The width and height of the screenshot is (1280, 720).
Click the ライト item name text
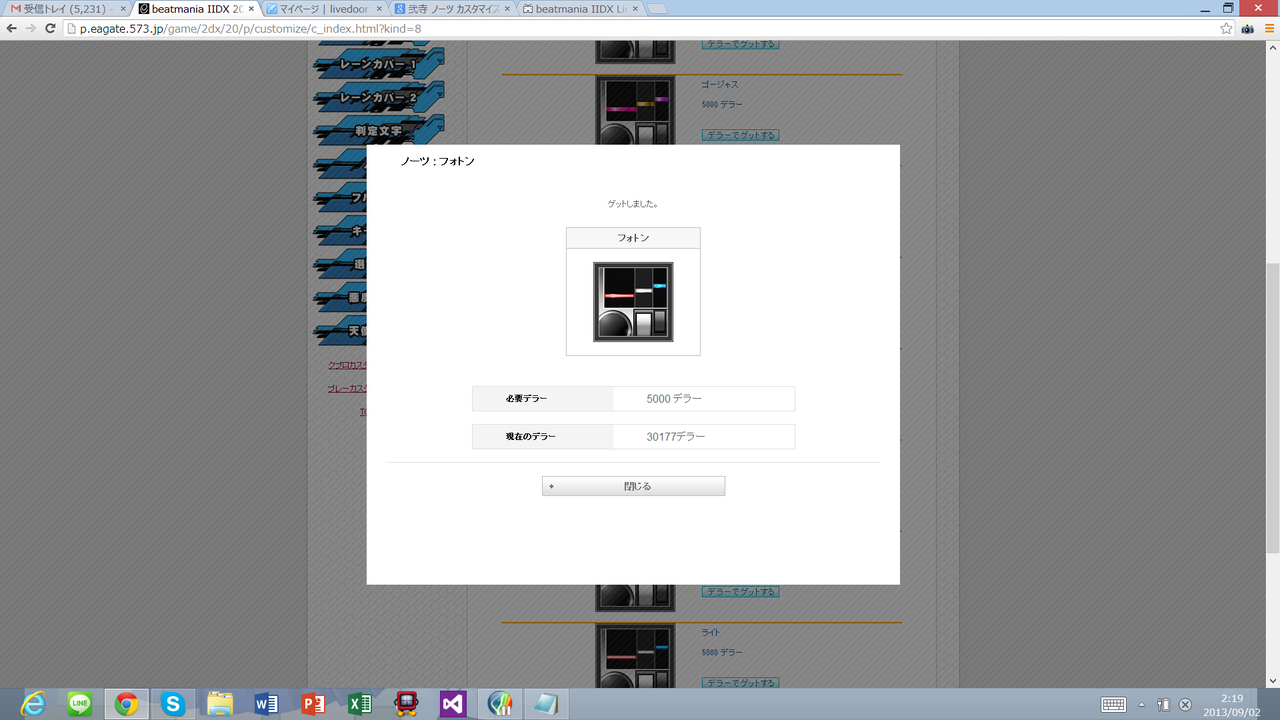click(711, 633)
